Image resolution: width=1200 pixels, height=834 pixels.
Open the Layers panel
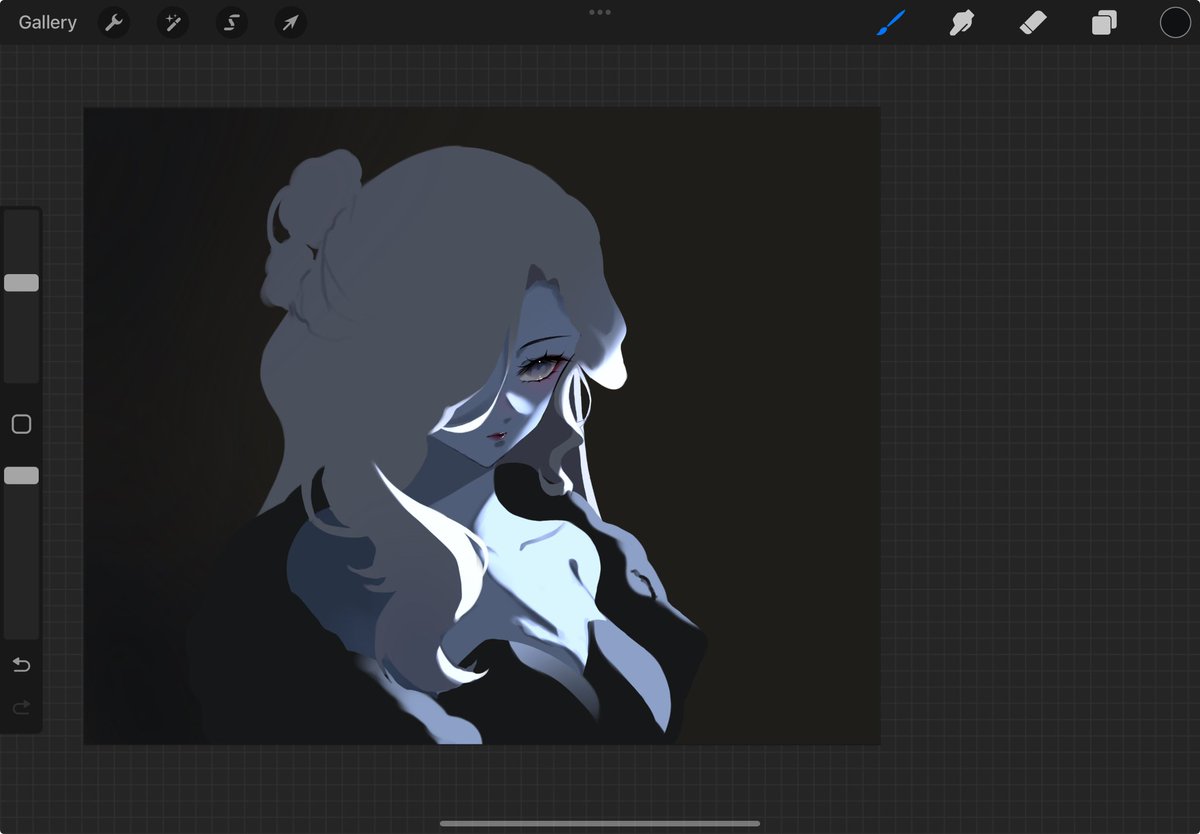(x=1104, y=22)
